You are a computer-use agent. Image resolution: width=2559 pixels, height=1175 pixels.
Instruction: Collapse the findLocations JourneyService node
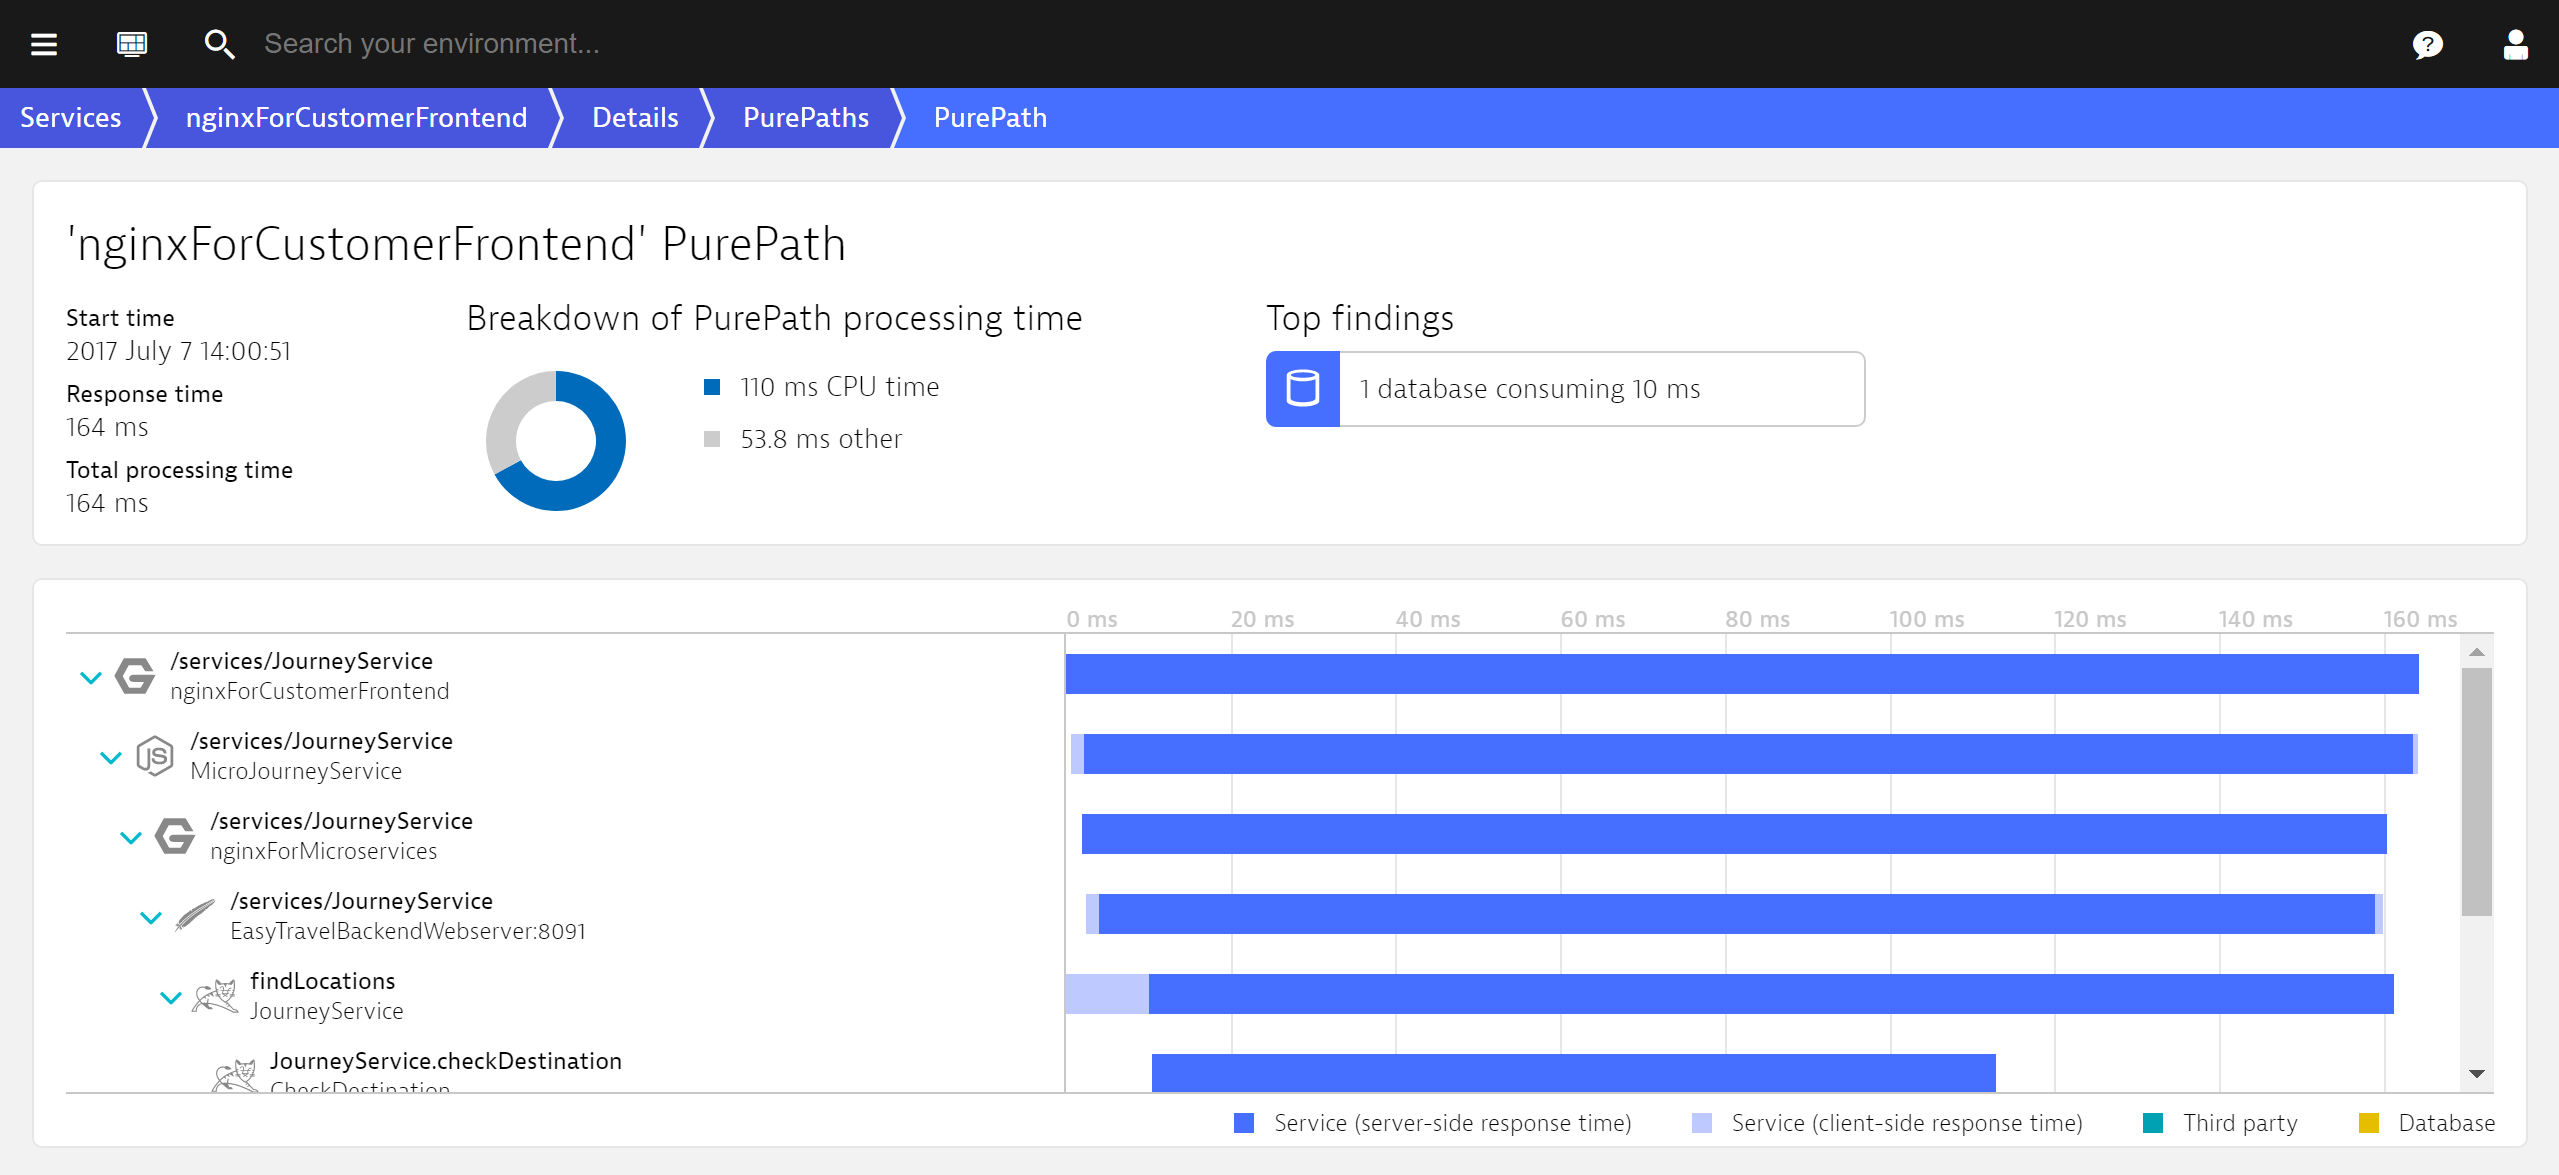(x=171, y=997)
